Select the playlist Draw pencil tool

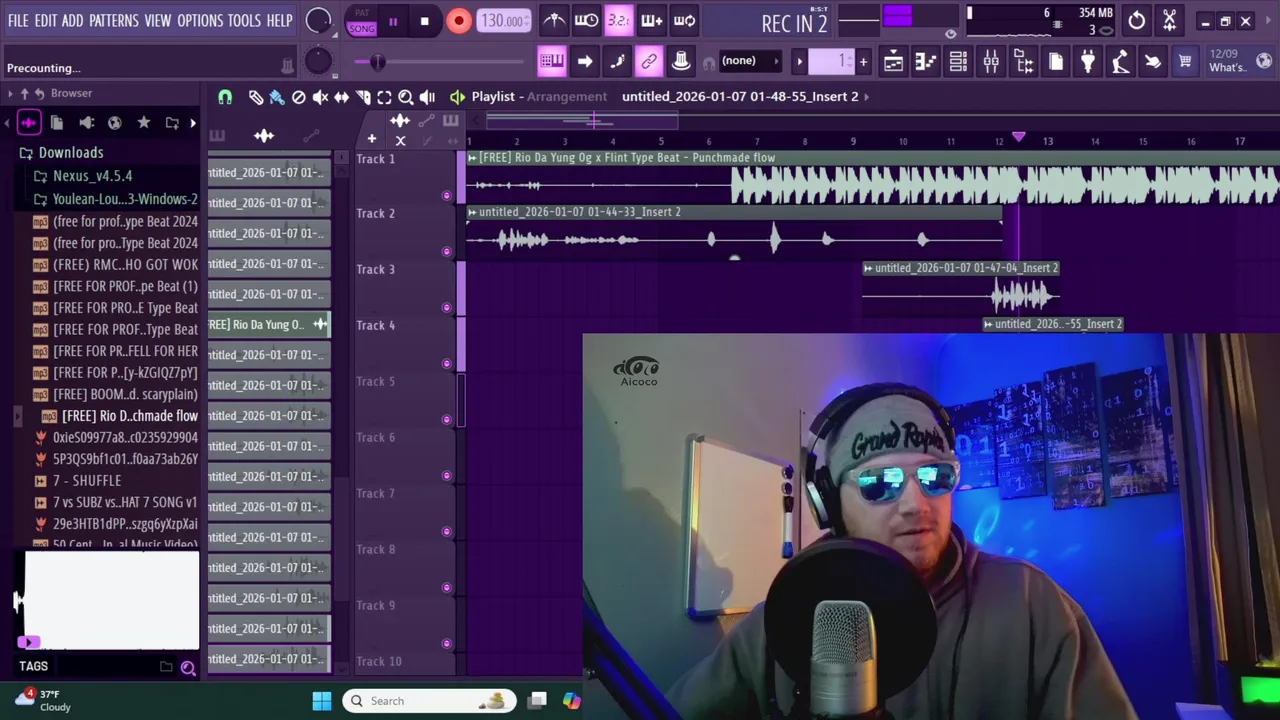(x=256, y=97)
